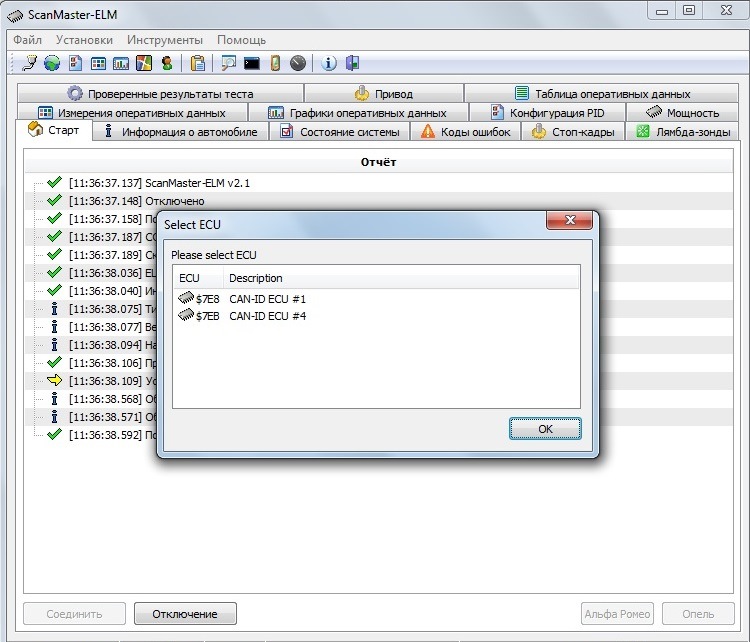Click the handheld device toolbar icon
This screenshot has width=750, height=642.
coord(275,63)
